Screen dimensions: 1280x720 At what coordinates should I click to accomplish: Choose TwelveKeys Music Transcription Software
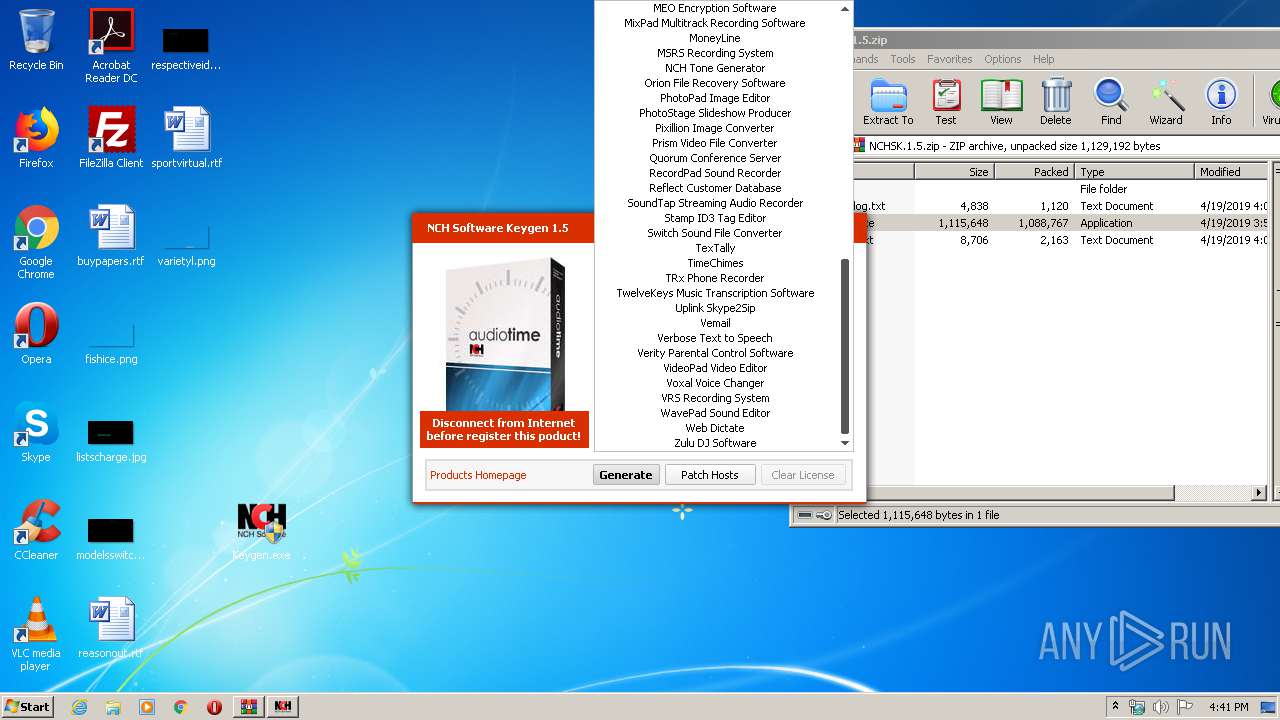(715, 293)
